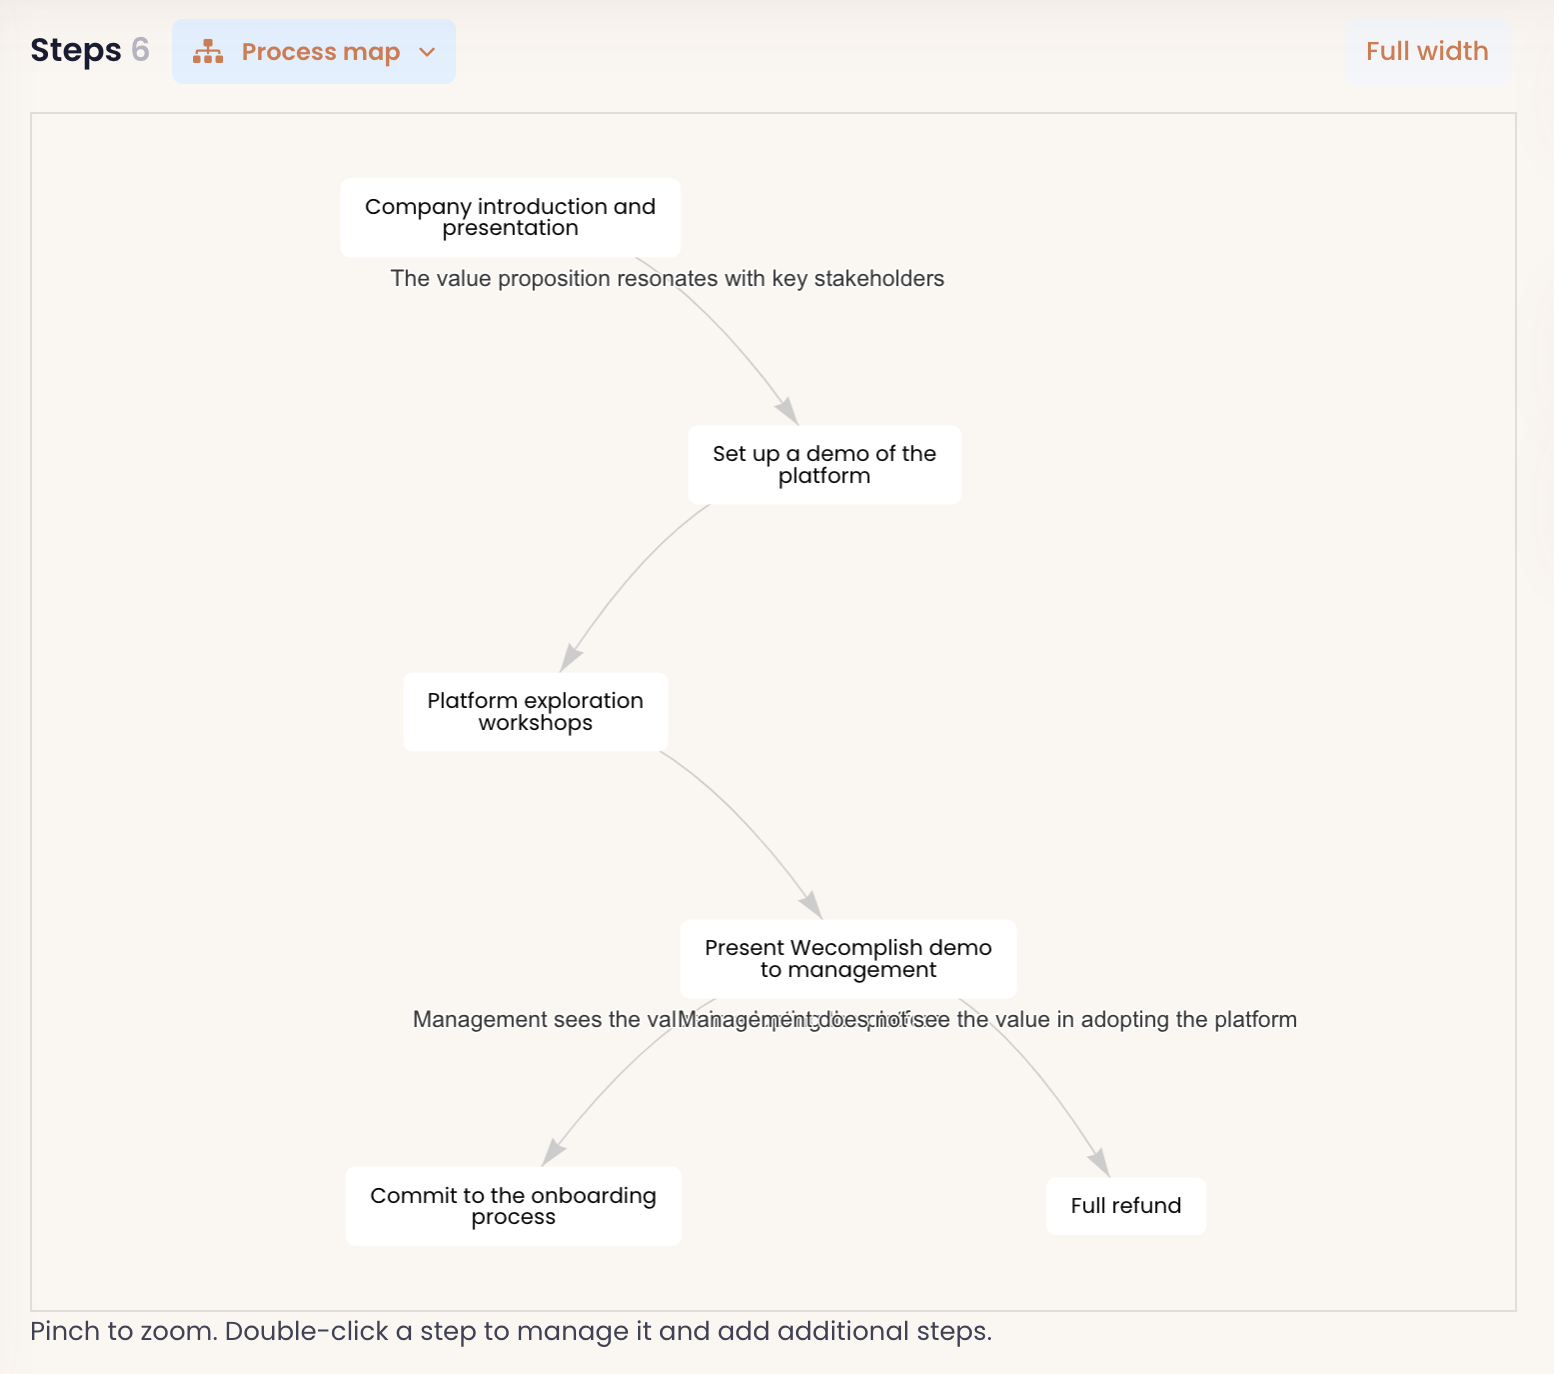Click the process map hierarchy icon
Screen dimensions: 1554x1374
click(208, 52)
